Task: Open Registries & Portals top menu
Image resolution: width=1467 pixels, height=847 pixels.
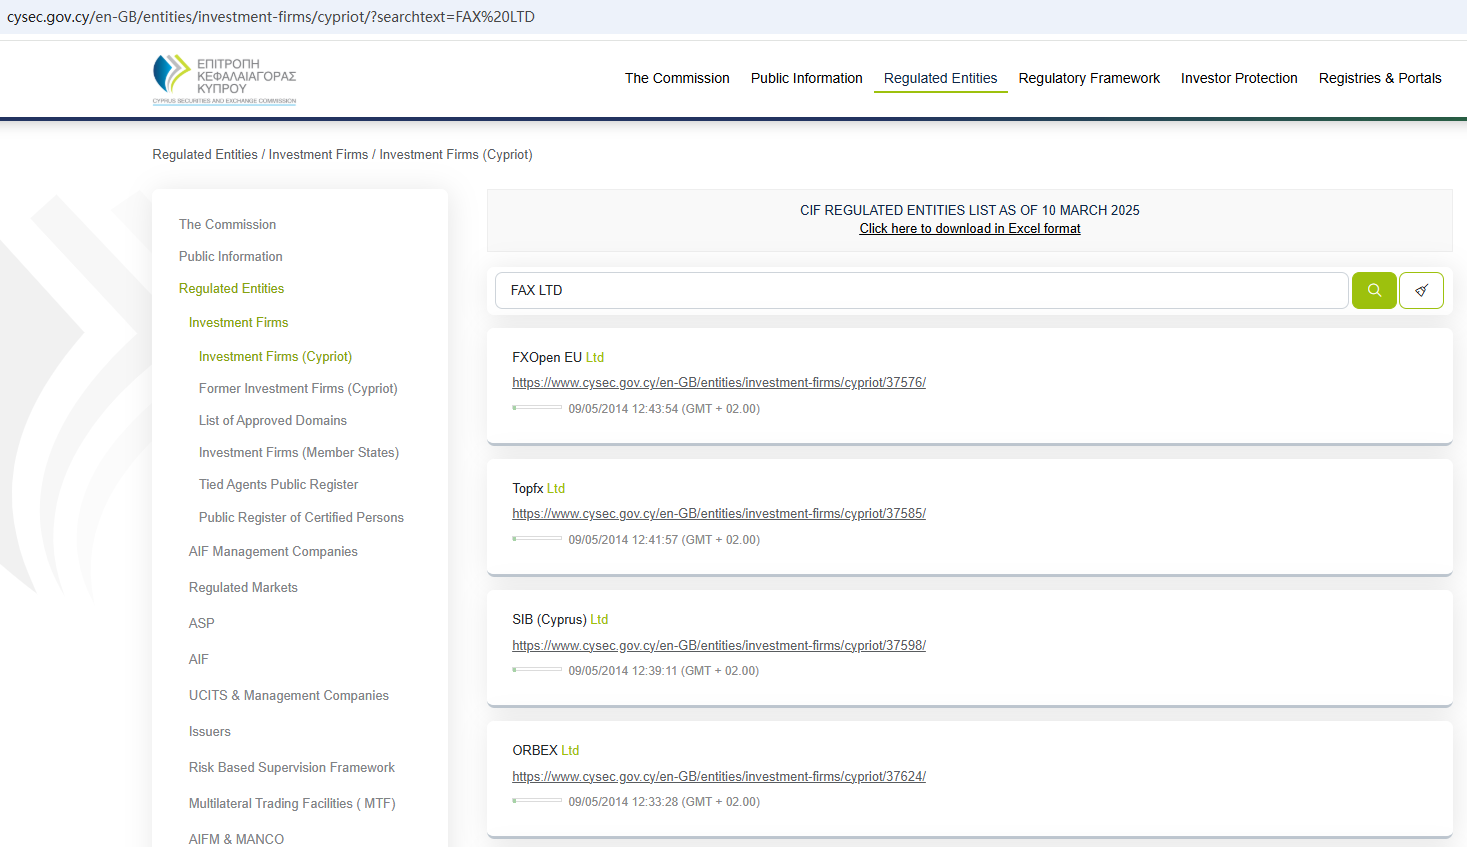Action: click(x=1380, y=78)
